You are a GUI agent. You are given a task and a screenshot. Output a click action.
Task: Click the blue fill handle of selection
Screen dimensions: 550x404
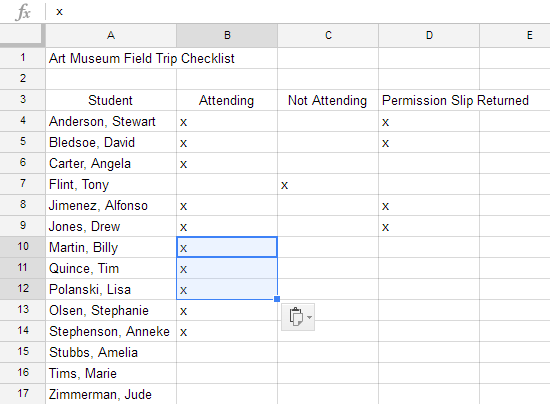pos(277,299)
